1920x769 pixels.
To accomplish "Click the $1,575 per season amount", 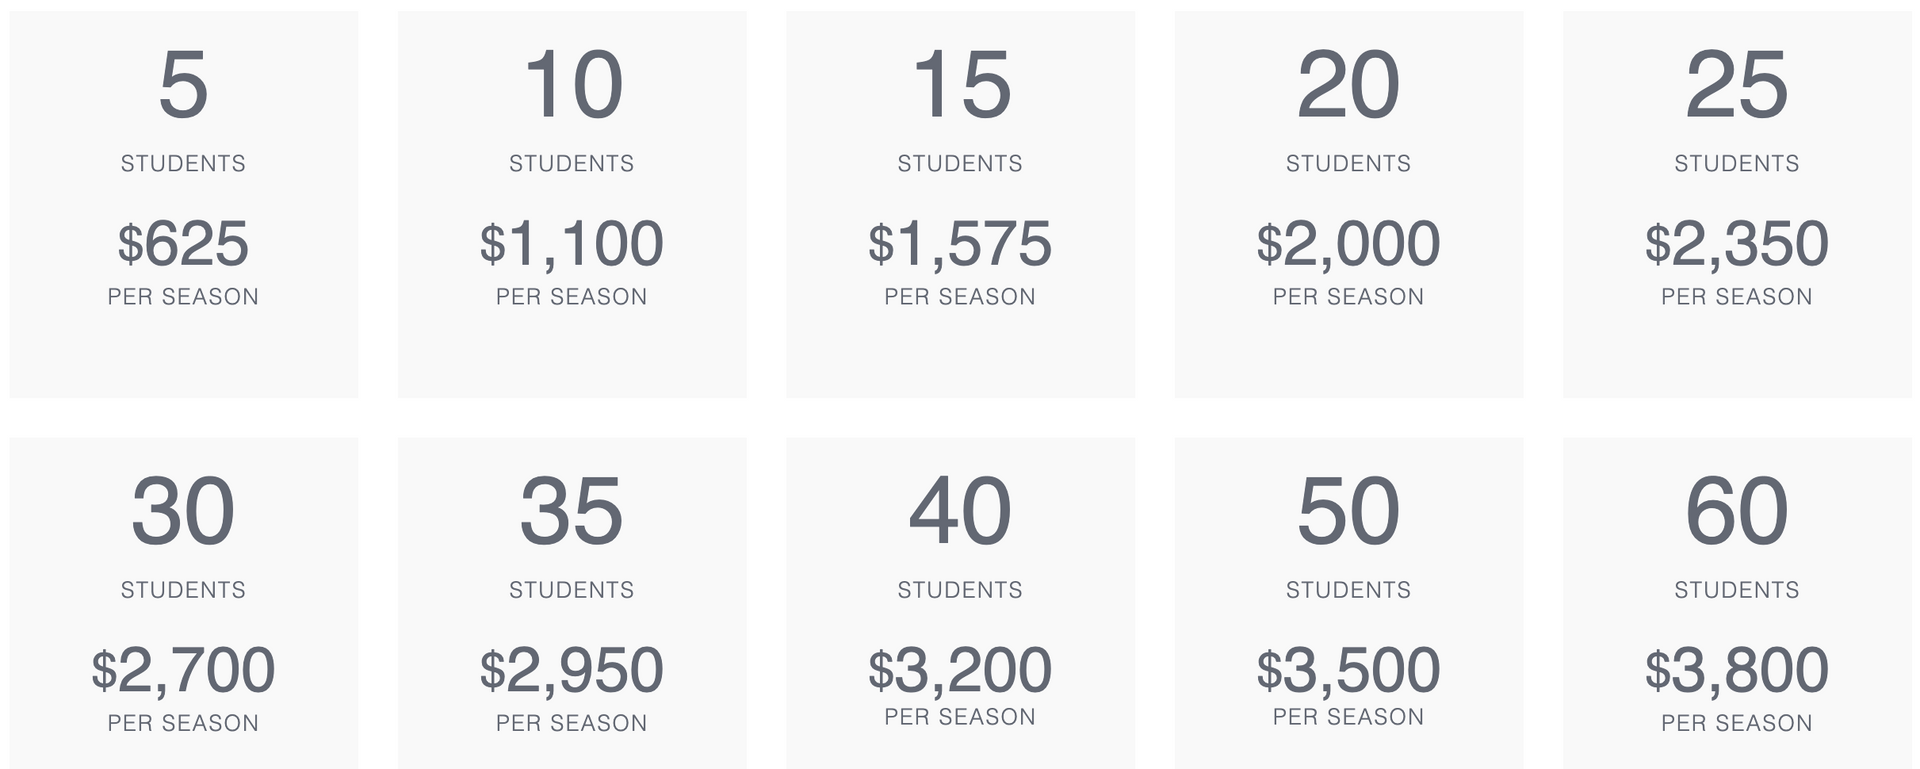I will [960, 244].
